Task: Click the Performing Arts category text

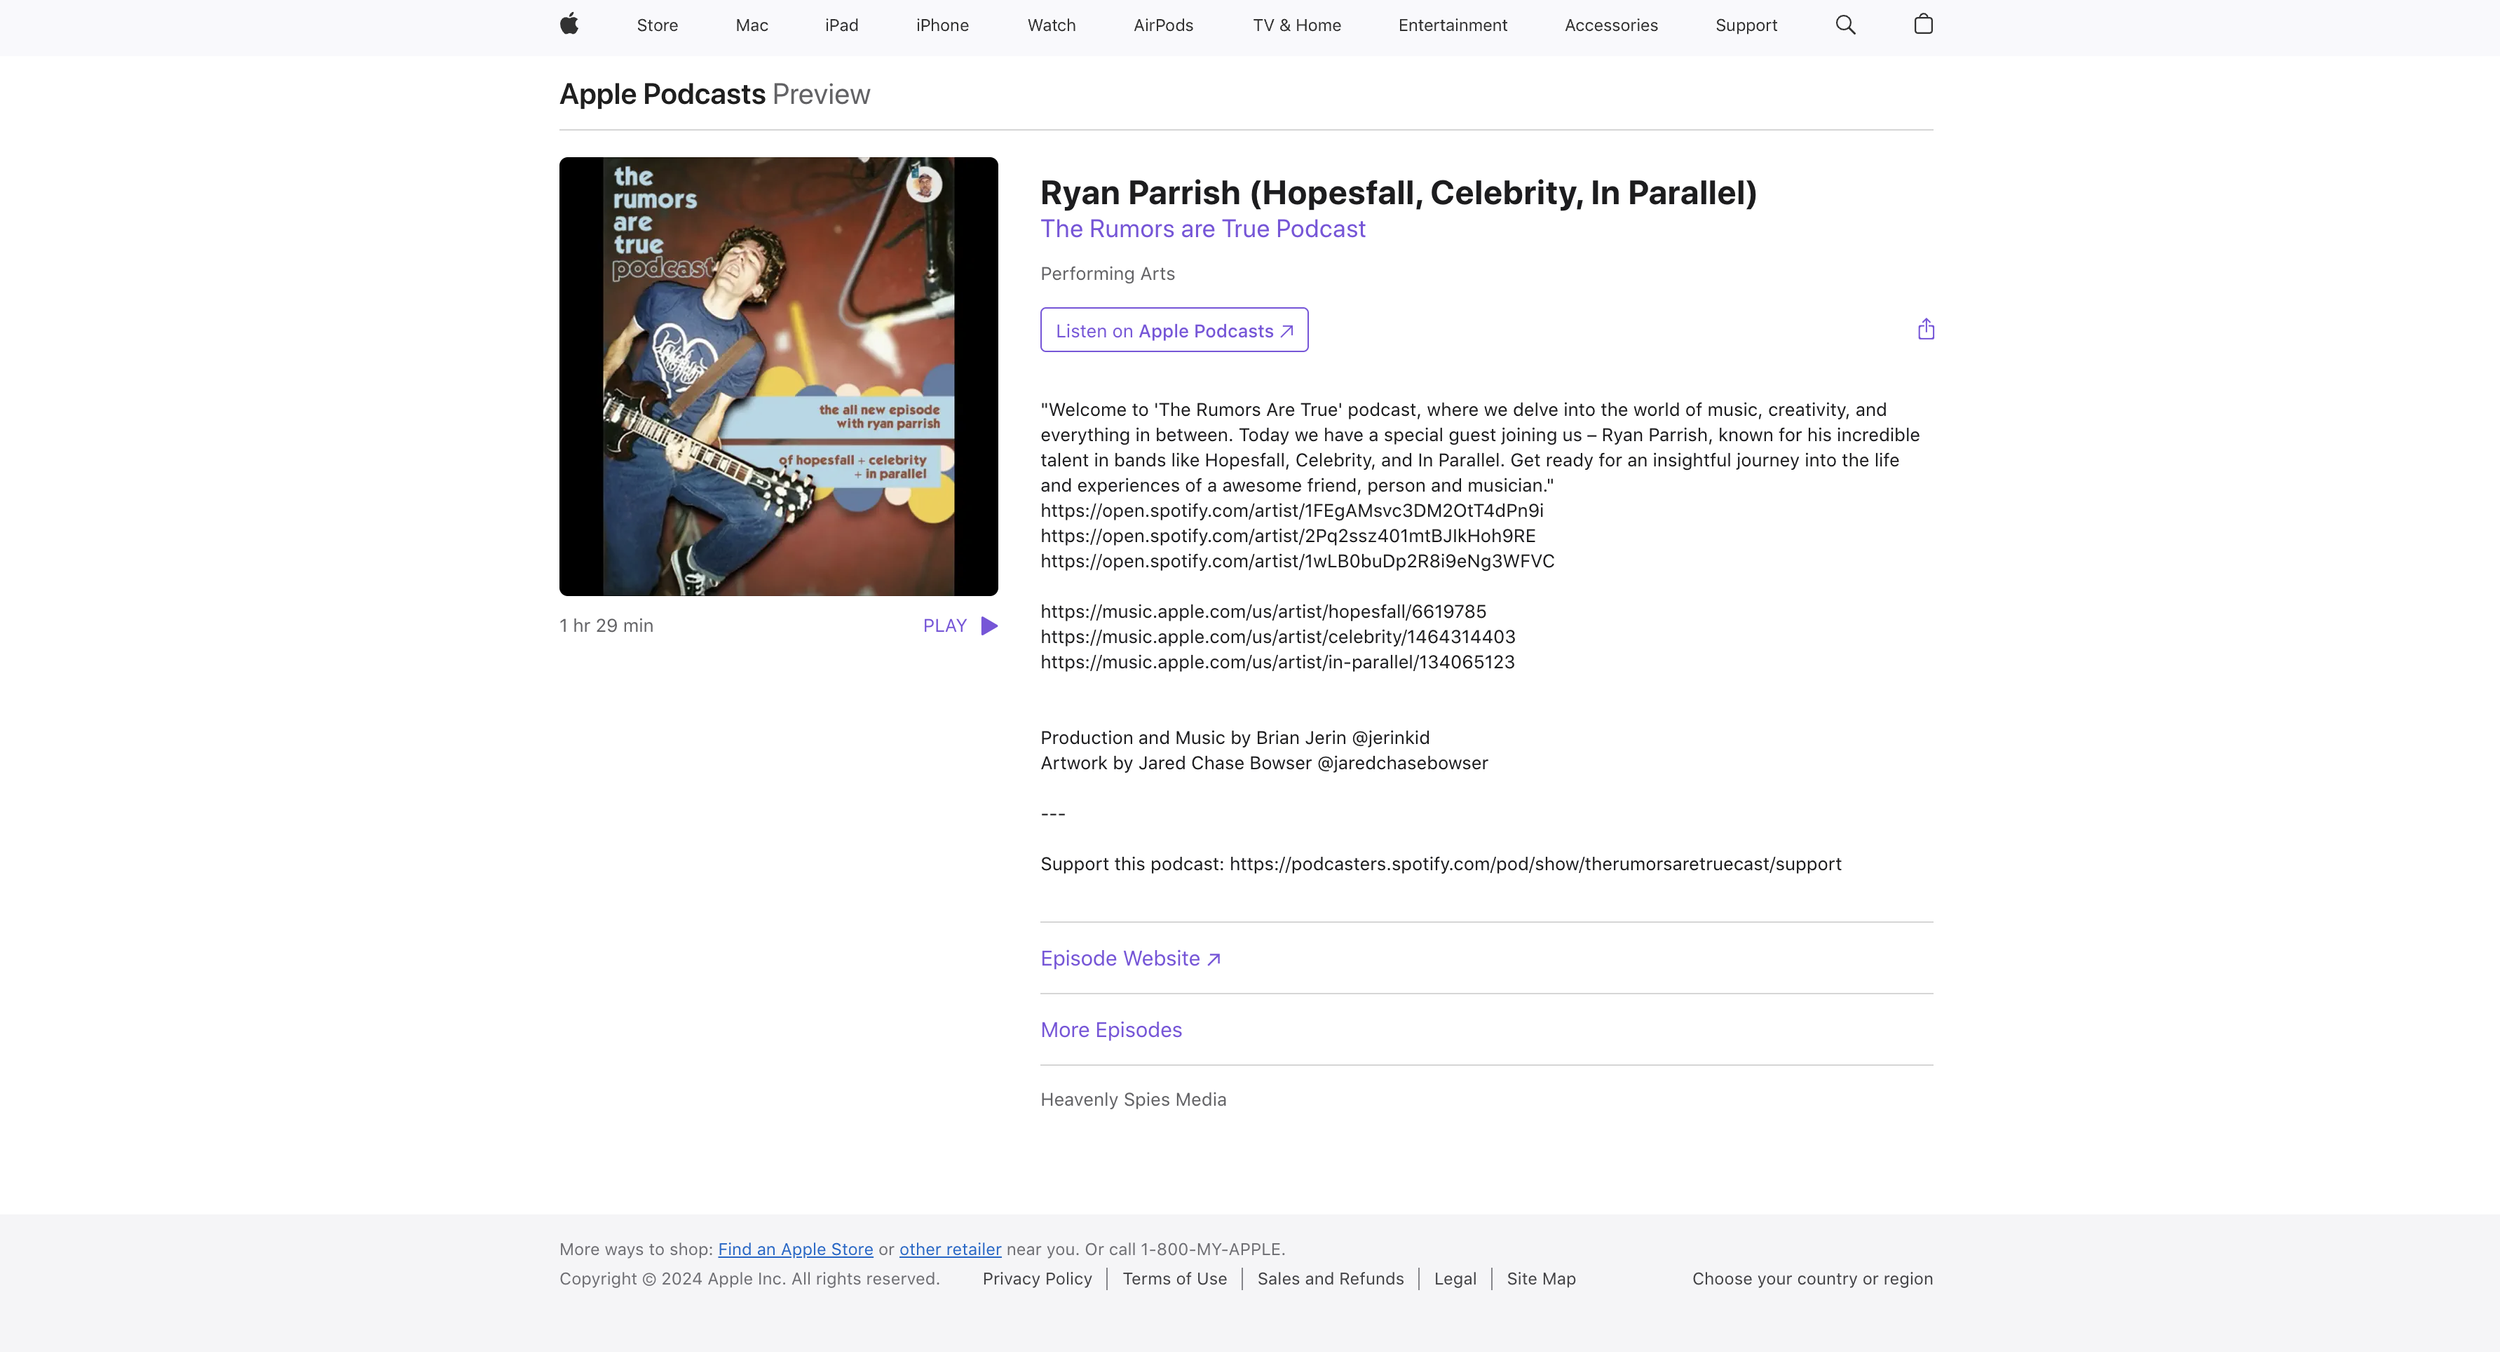Action: [x=1107, y=274]
